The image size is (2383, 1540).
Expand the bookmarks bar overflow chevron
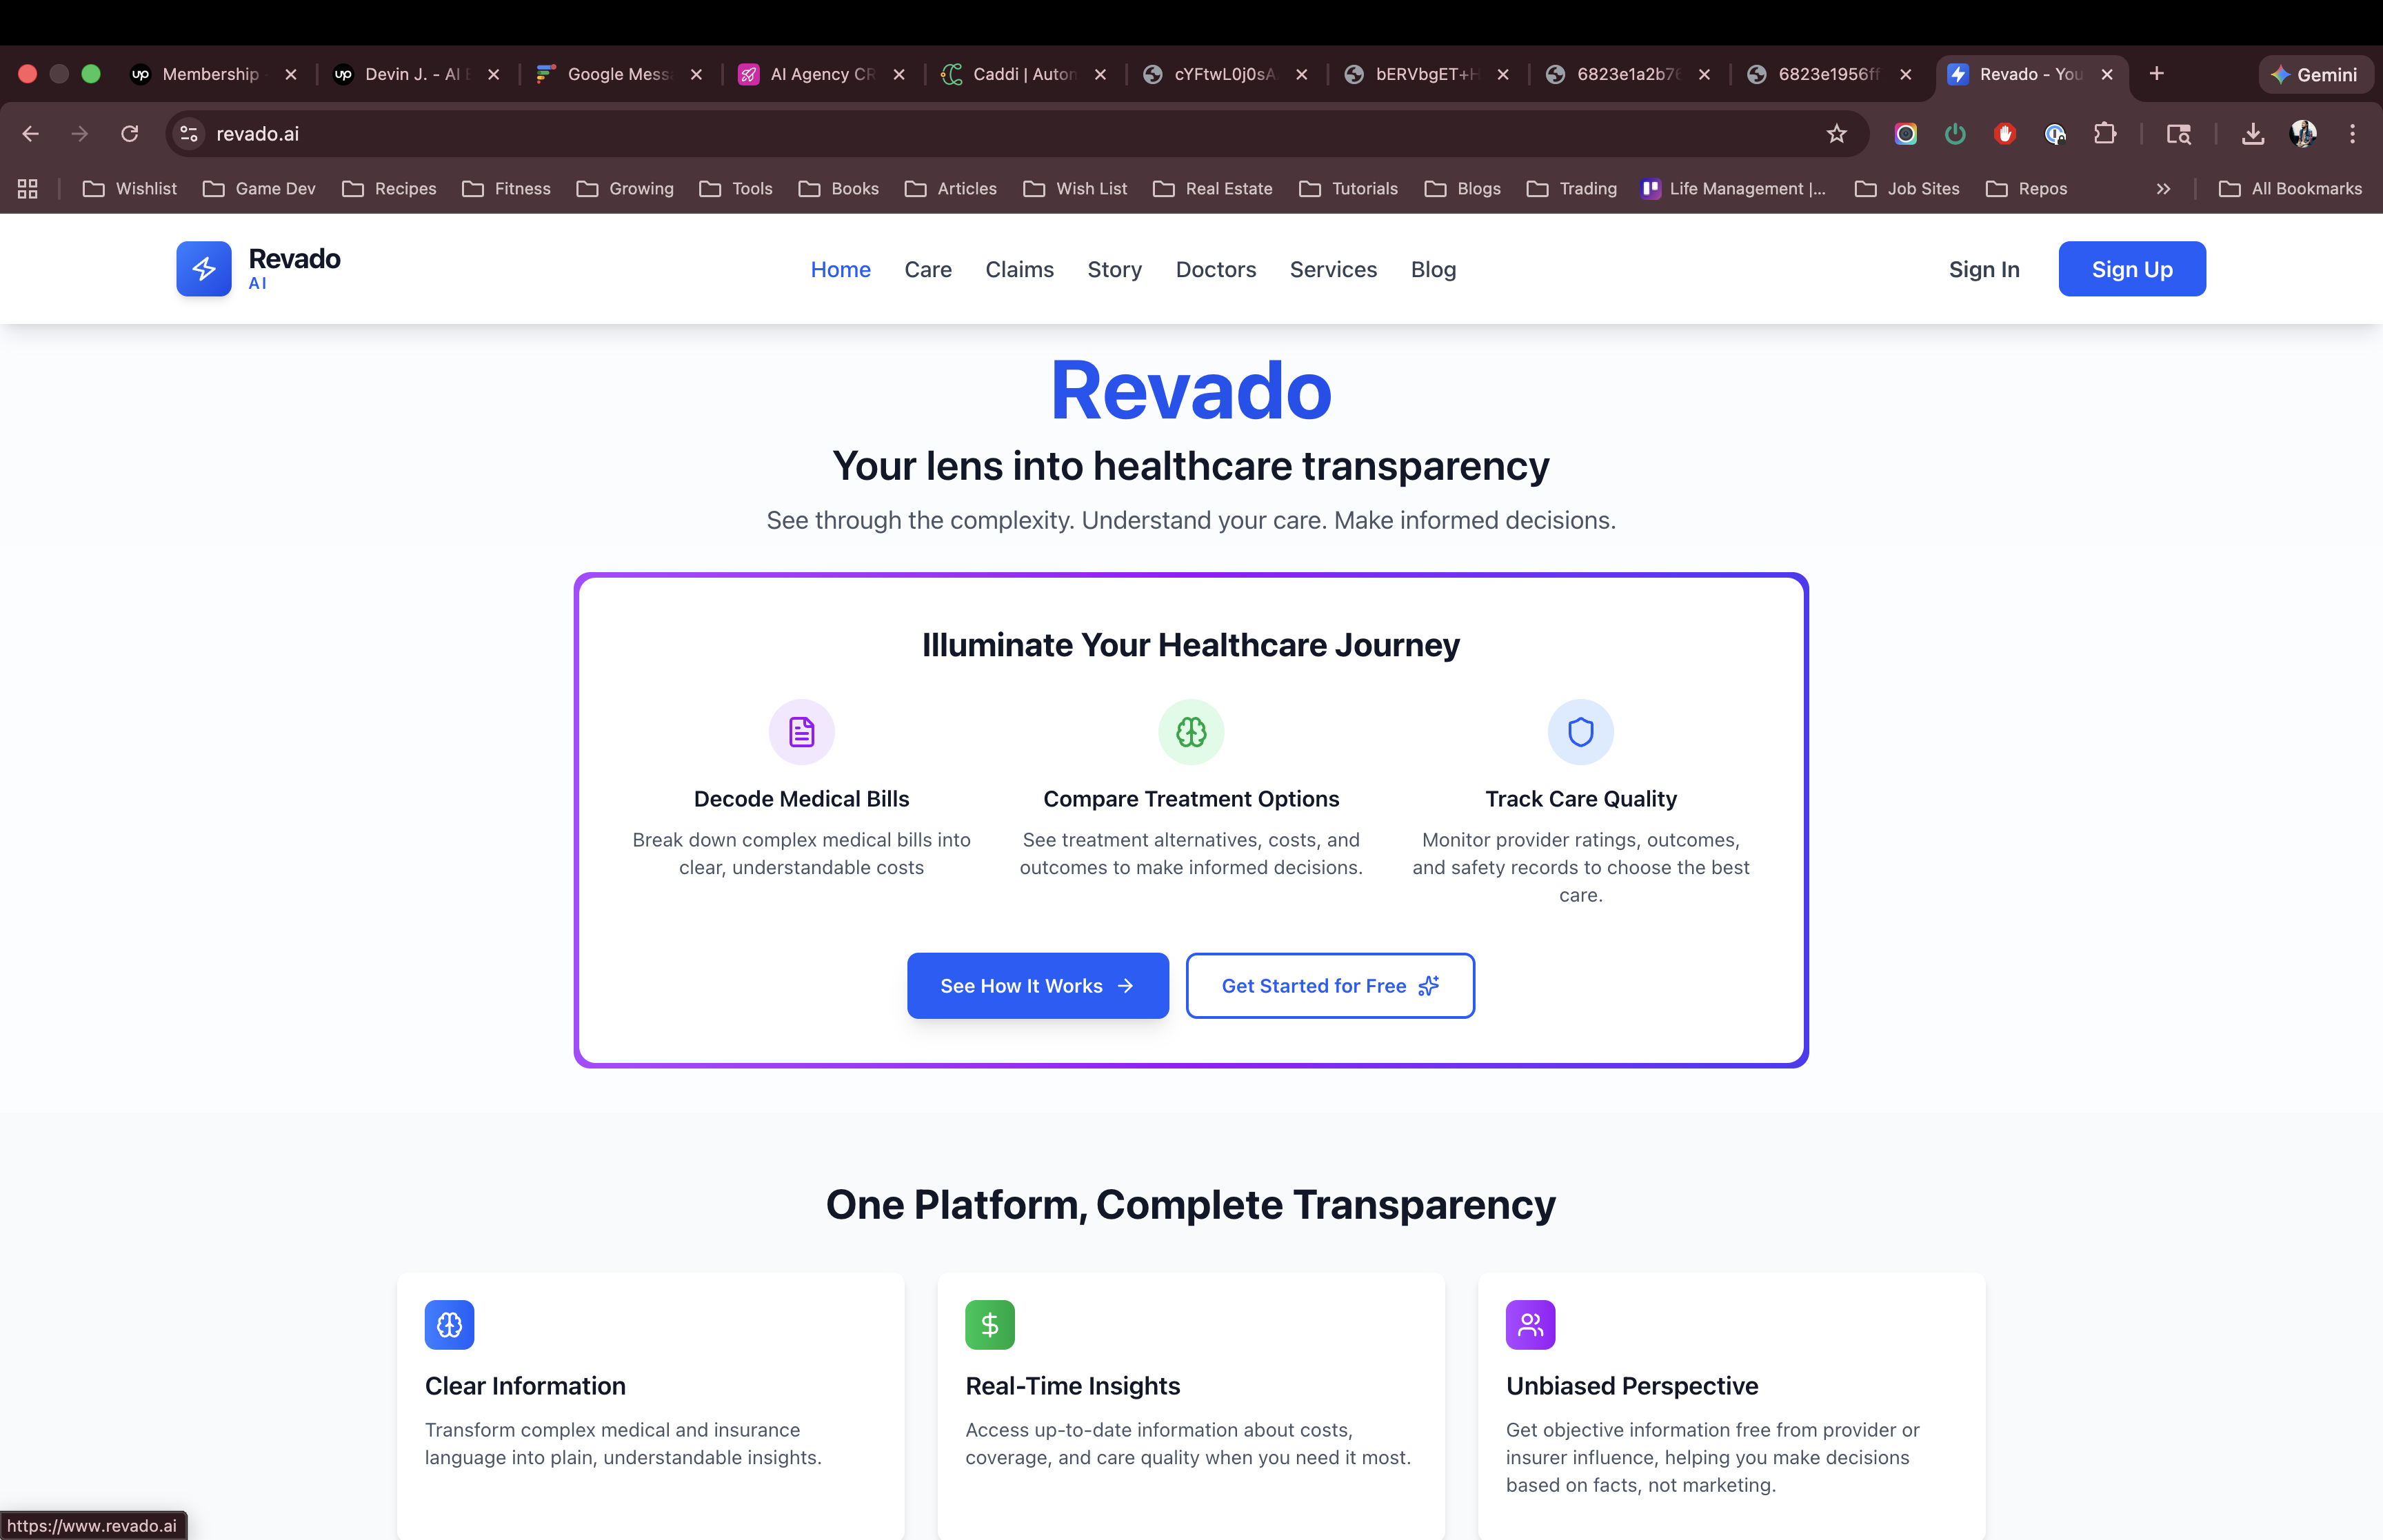(2163, 188)
